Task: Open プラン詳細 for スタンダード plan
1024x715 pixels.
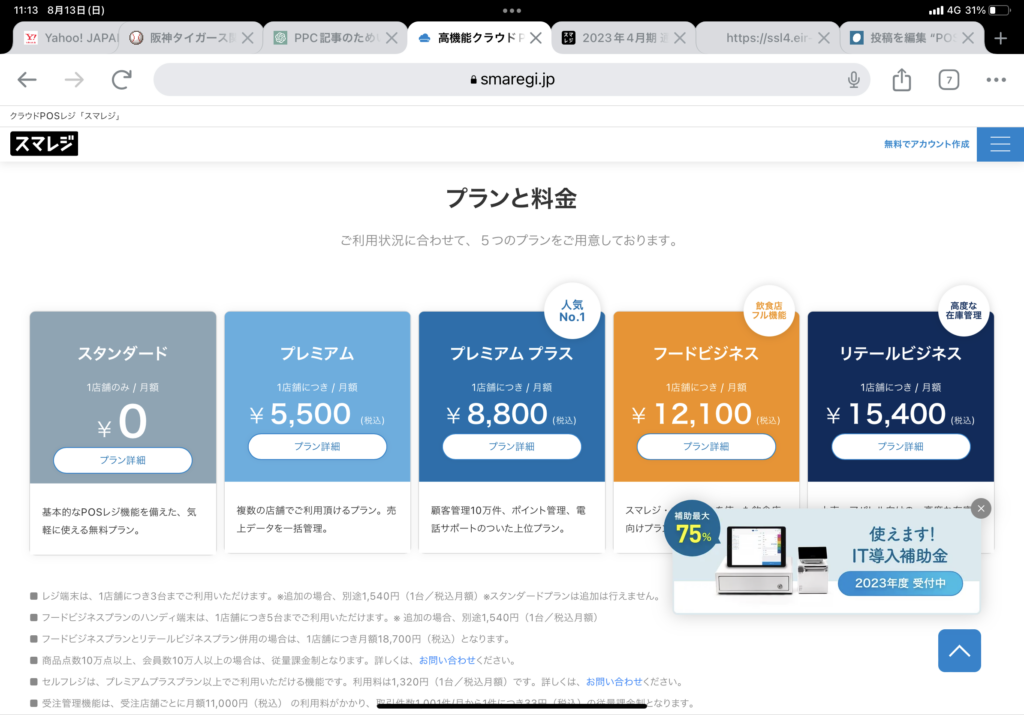Action: coord(123,460)
